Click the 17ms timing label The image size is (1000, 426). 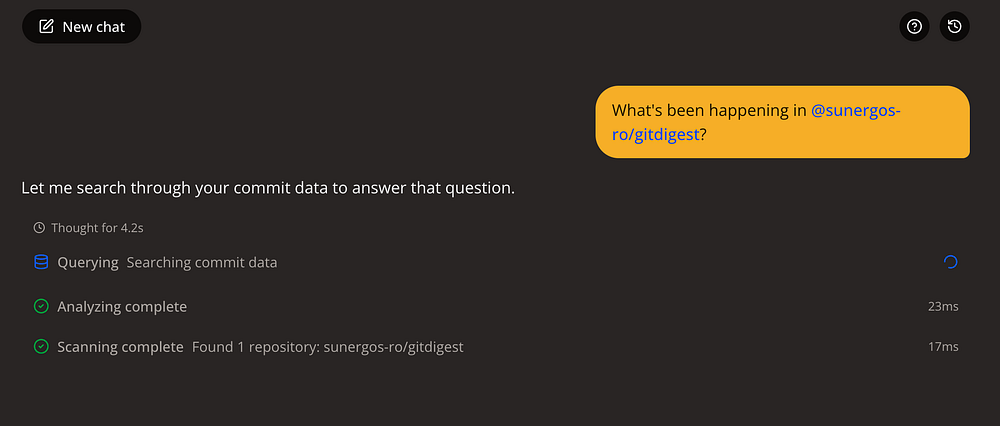pos(943,347)
